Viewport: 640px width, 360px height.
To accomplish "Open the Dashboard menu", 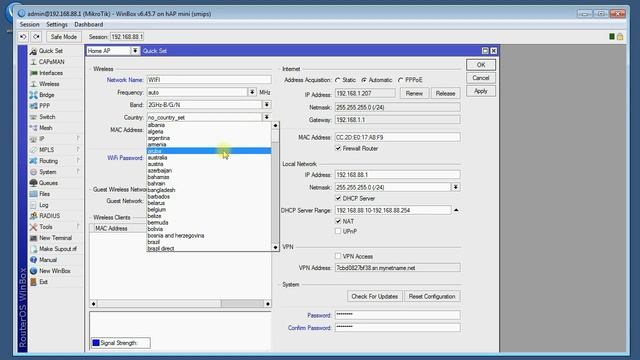I will click(89, 24).
